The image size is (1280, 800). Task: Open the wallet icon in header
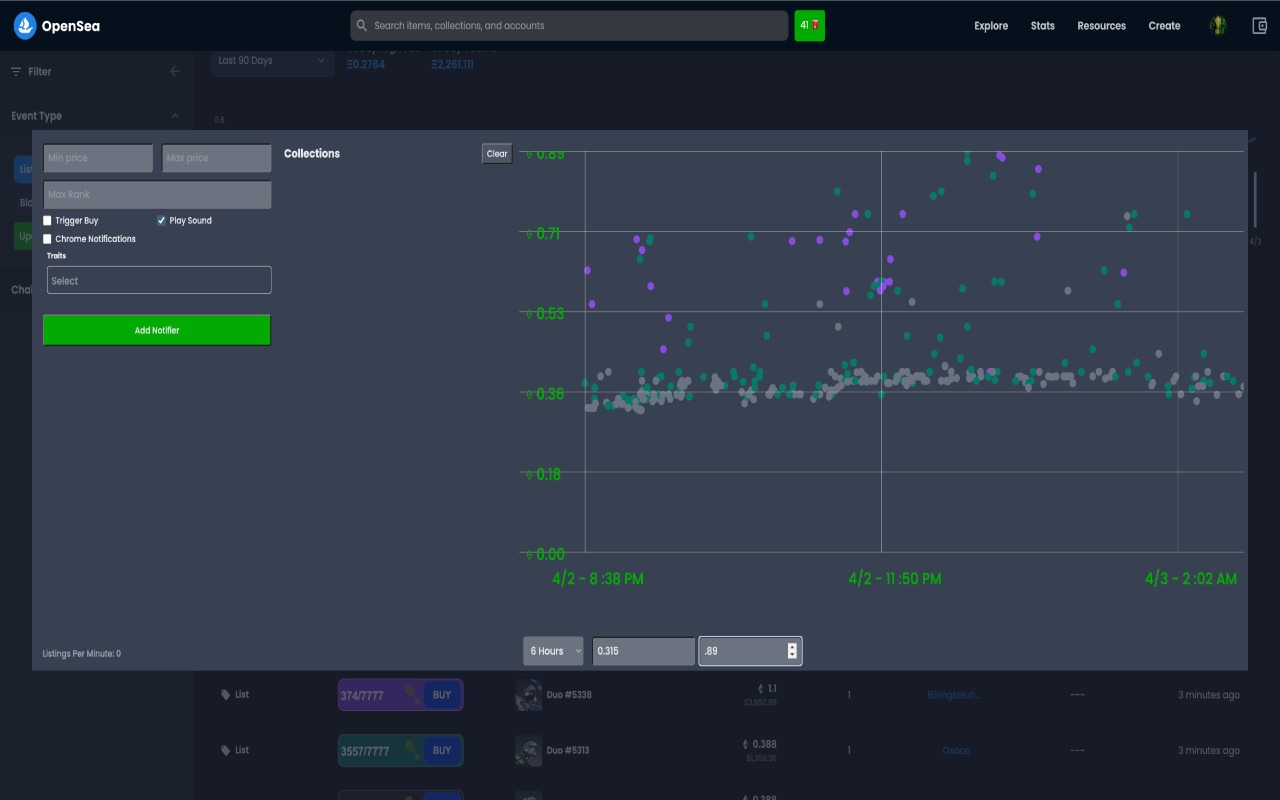click(x=1260, y=26)
